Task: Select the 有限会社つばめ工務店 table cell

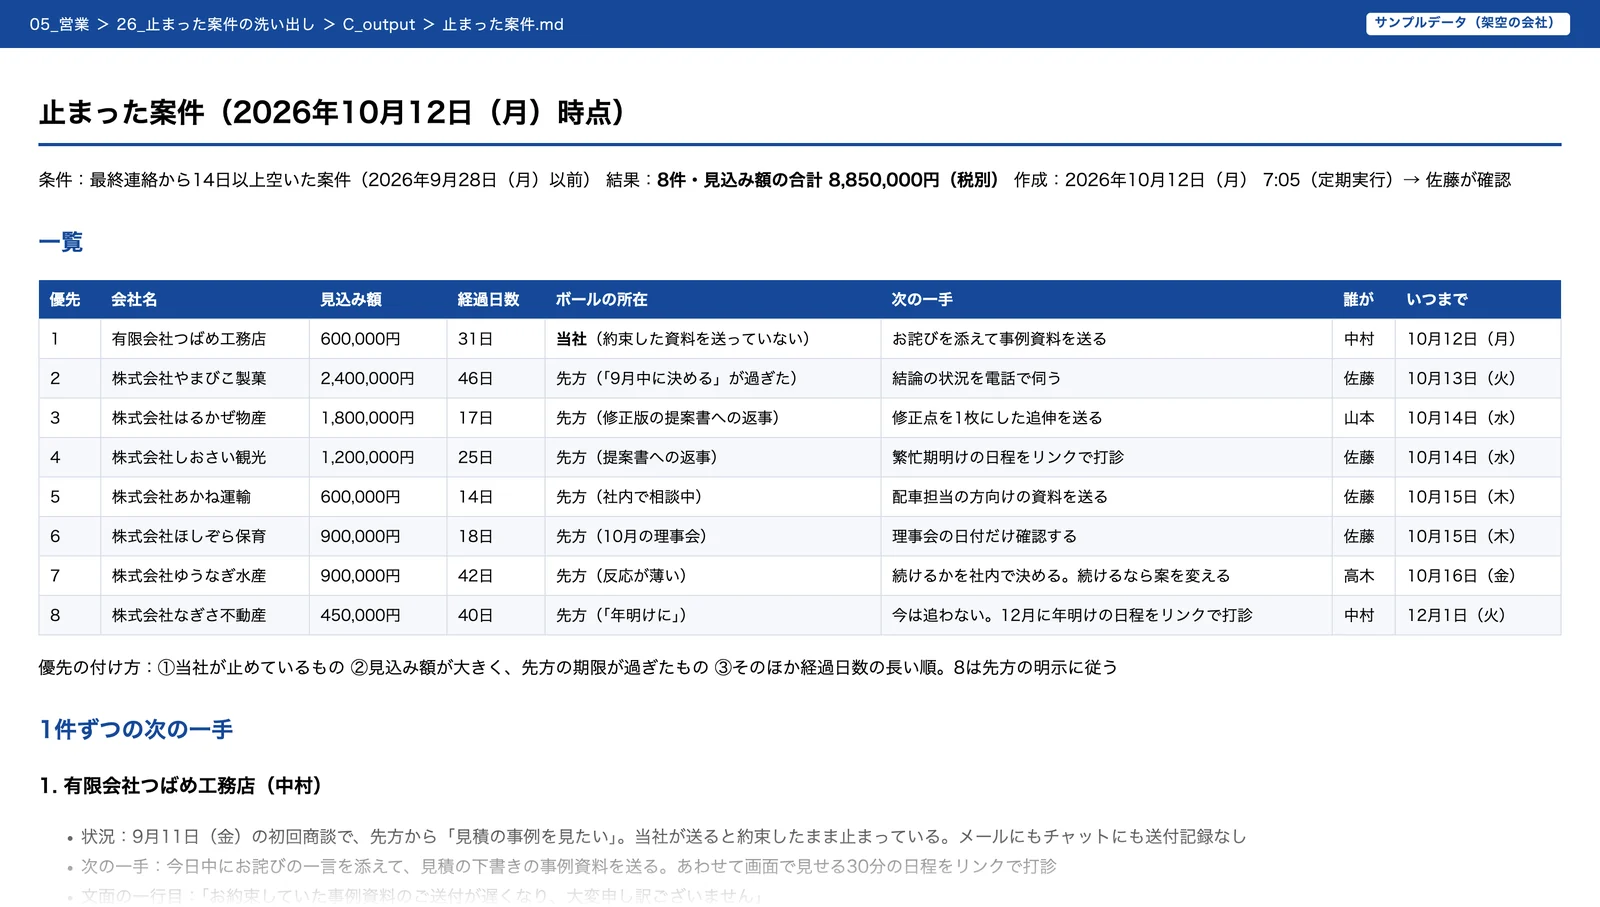Action: point(204,339)
